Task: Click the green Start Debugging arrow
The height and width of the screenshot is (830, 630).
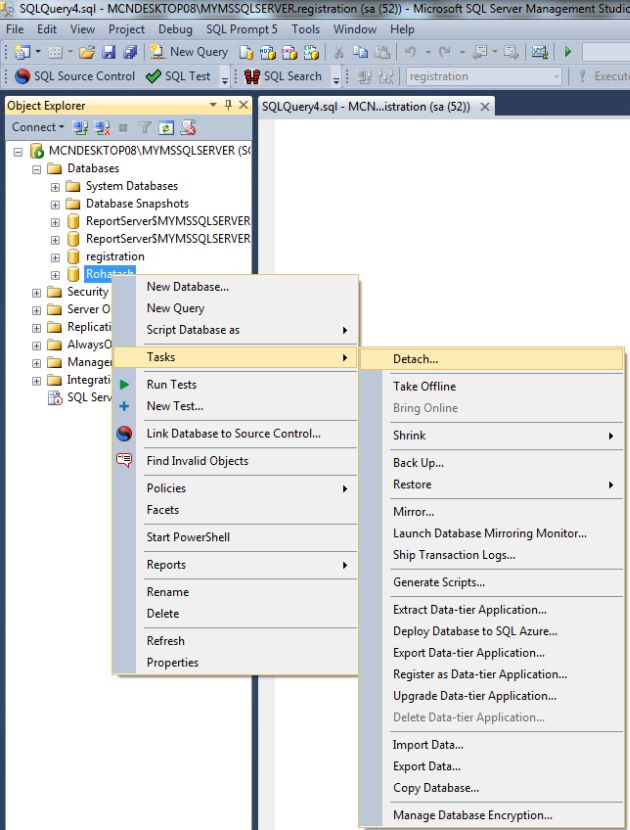Action: [568, 52]
